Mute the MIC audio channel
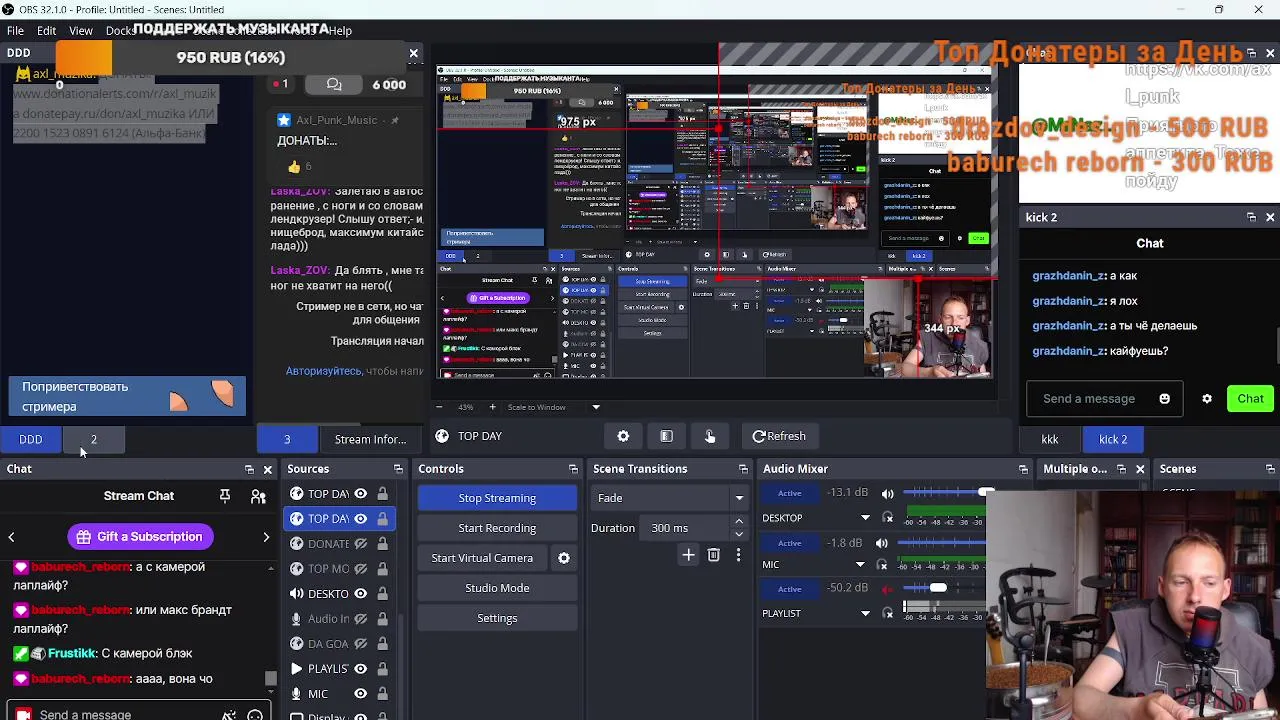Screen dimensions: 1280x720 click(881, 543)
